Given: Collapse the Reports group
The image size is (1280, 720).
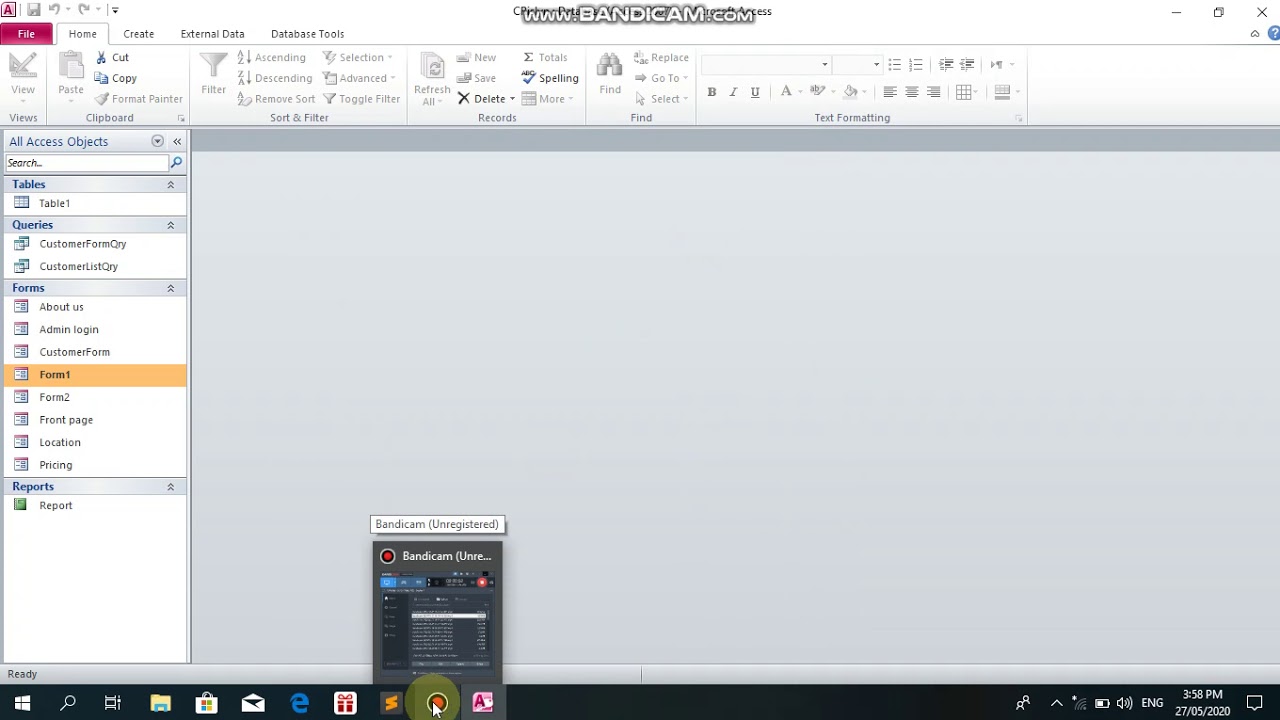Looking at the screenshot, I should [170, 486].
